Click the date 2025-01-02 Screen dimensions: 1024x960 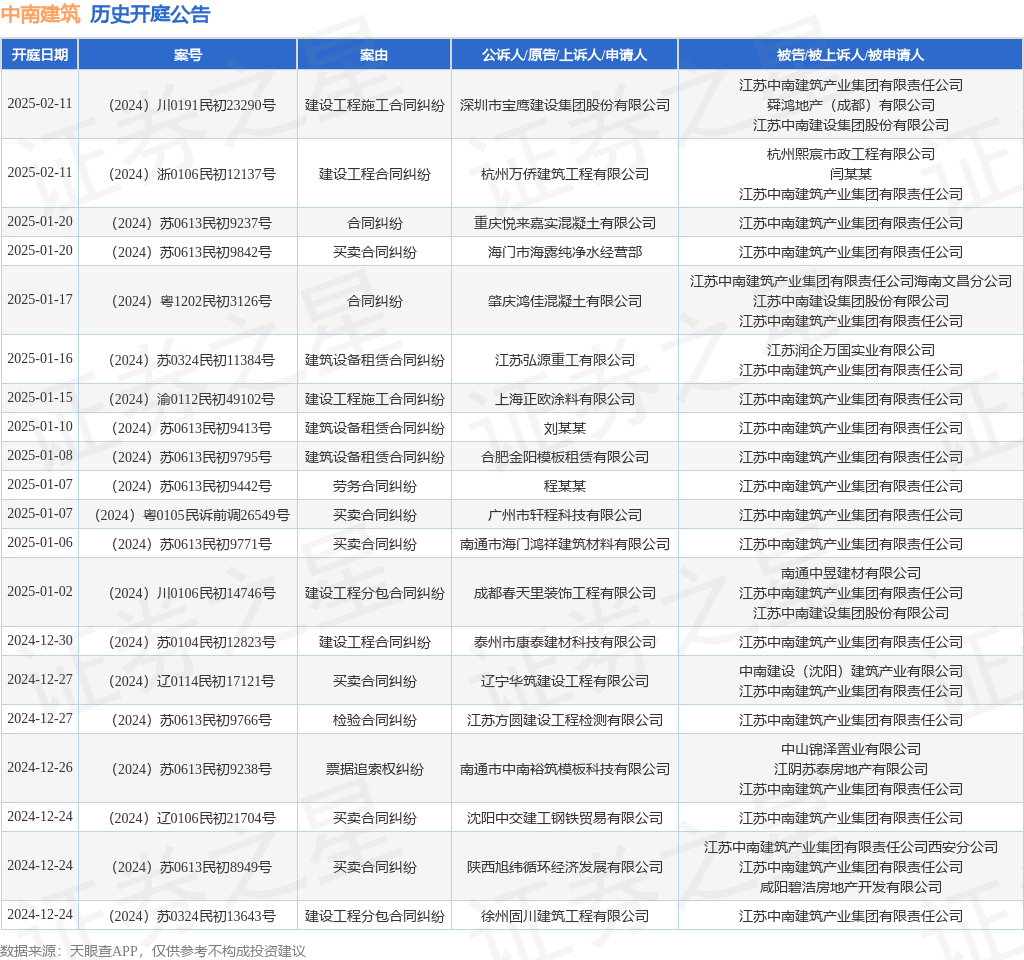40,592
